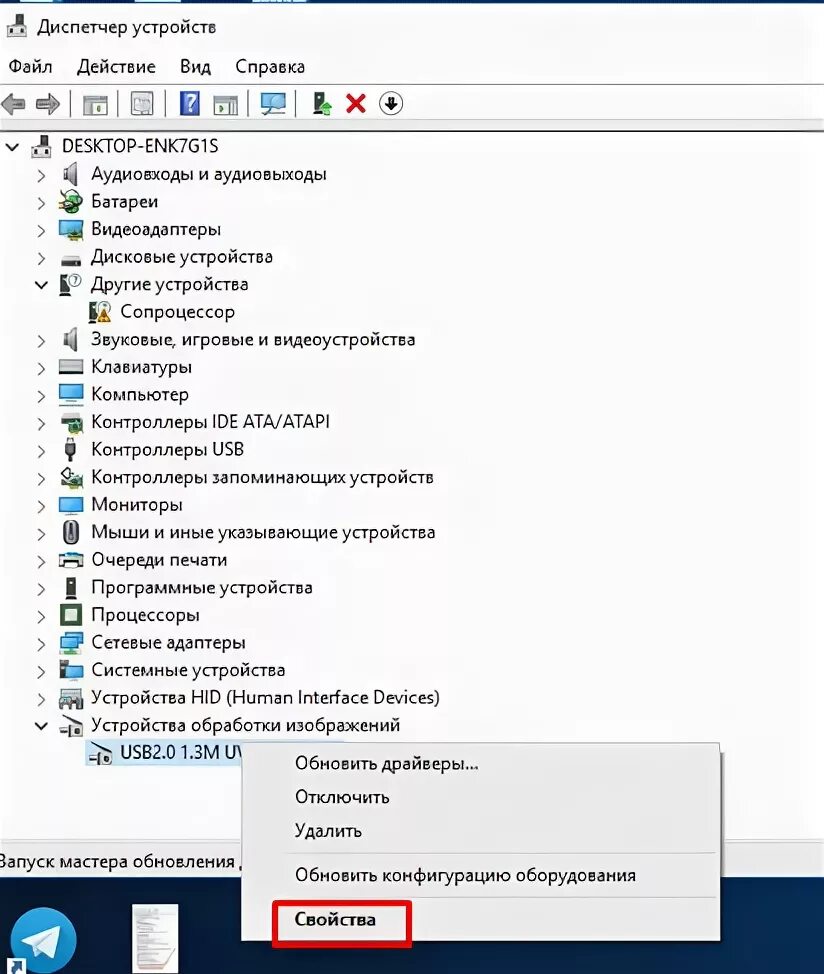This screenshot has width=824, height=974.
Task: Click the Мыши mouse icon
Action: tap(71, 532)
